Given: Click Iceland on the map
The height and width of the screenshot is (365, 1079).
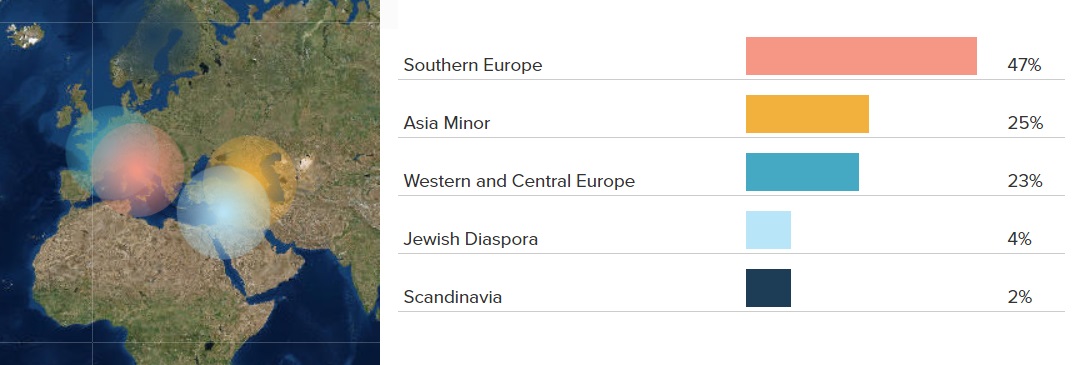Looking at the screenshot, I should click(25, 34).
